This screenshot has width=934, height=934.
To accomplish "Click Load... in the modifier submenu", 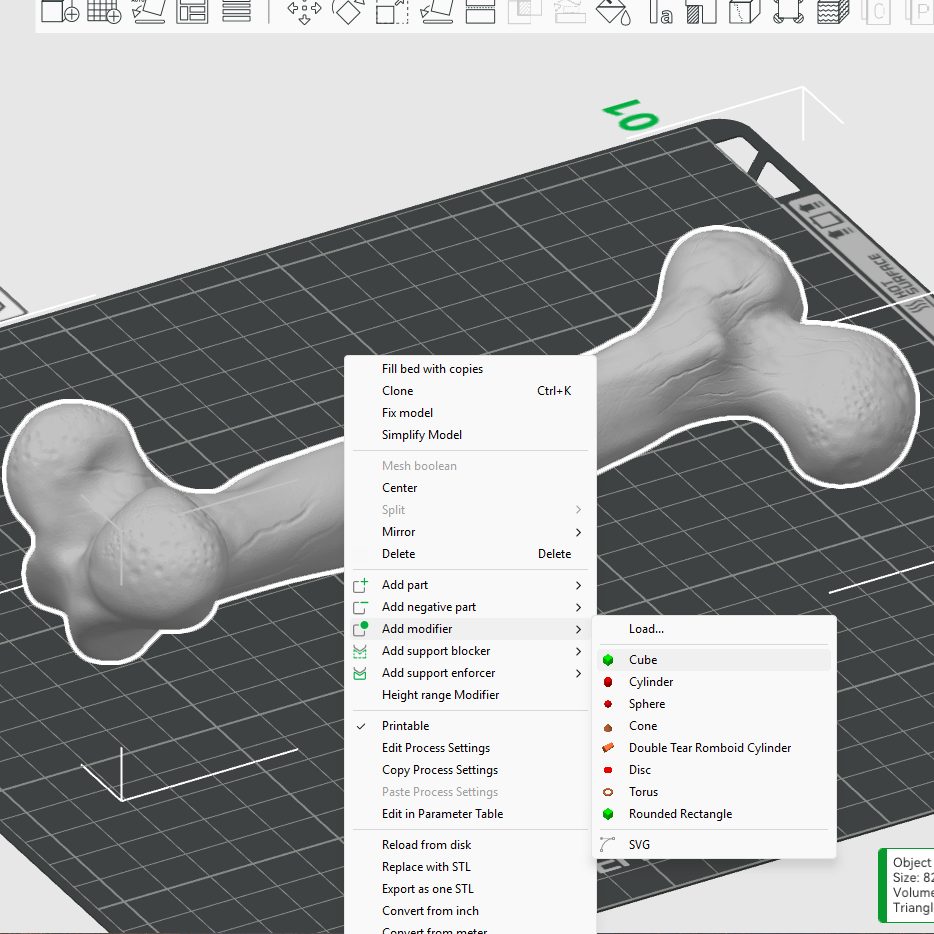I will click(x=646, y=629).
